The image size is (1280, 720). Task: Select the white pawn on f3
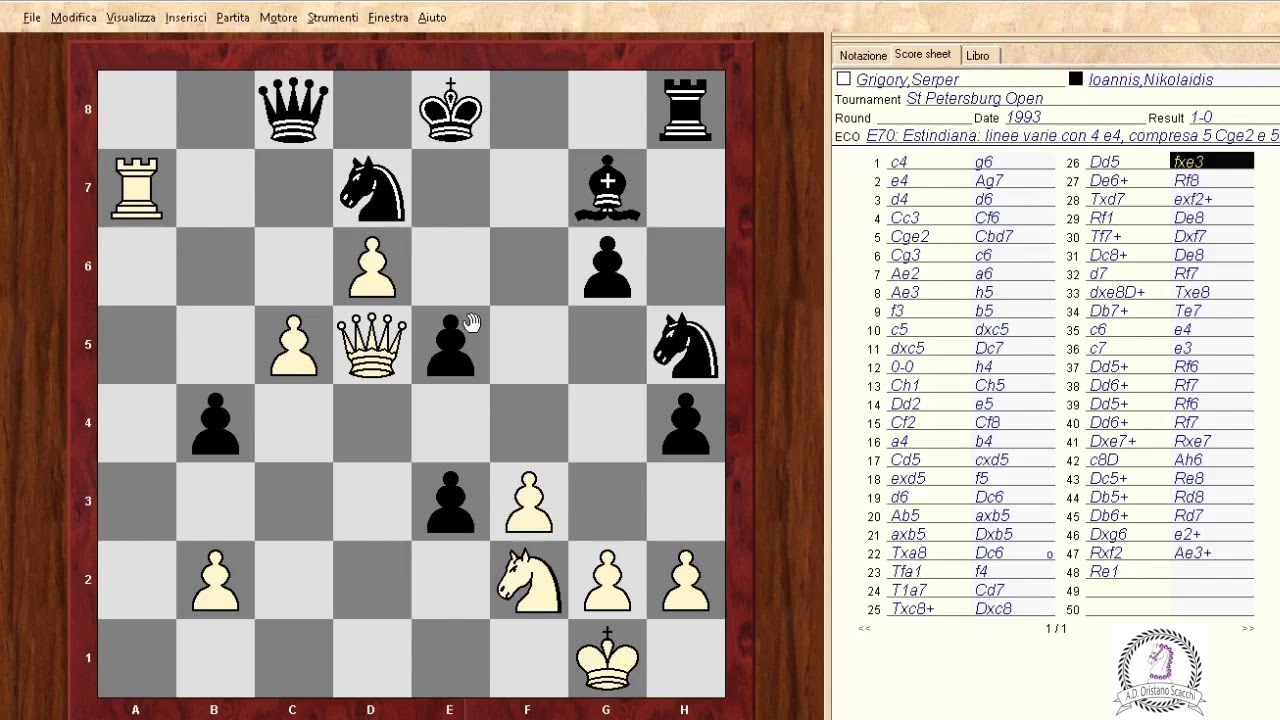529,502
